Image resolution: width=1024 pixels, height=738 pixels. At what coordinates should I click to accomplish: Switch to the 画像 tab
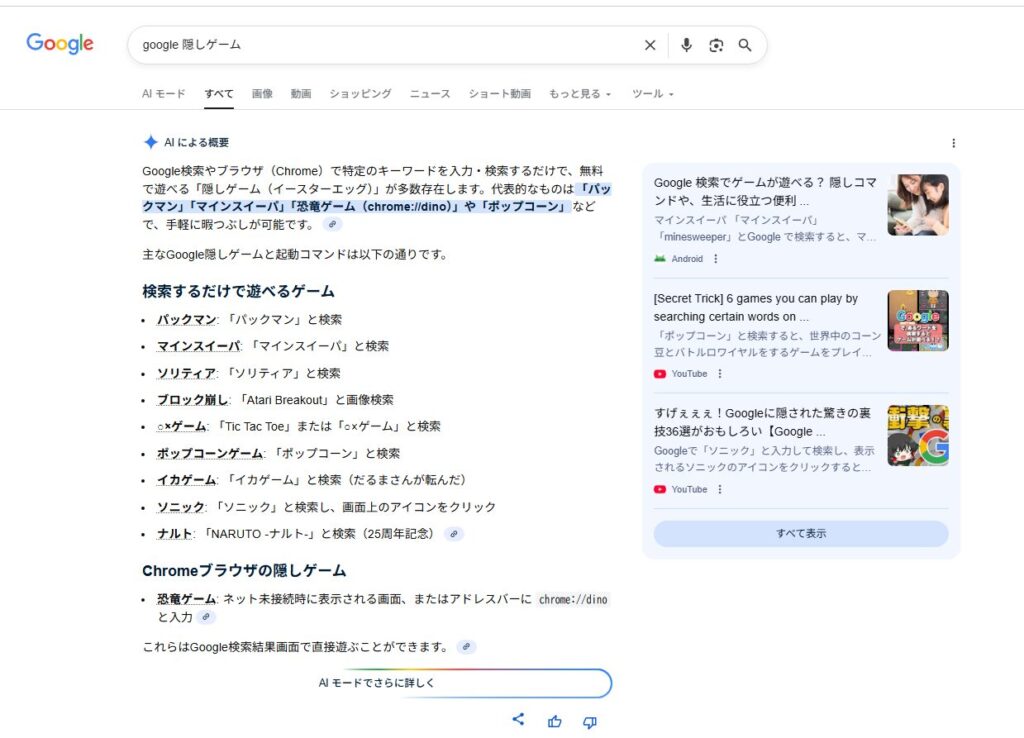point(262,94)
